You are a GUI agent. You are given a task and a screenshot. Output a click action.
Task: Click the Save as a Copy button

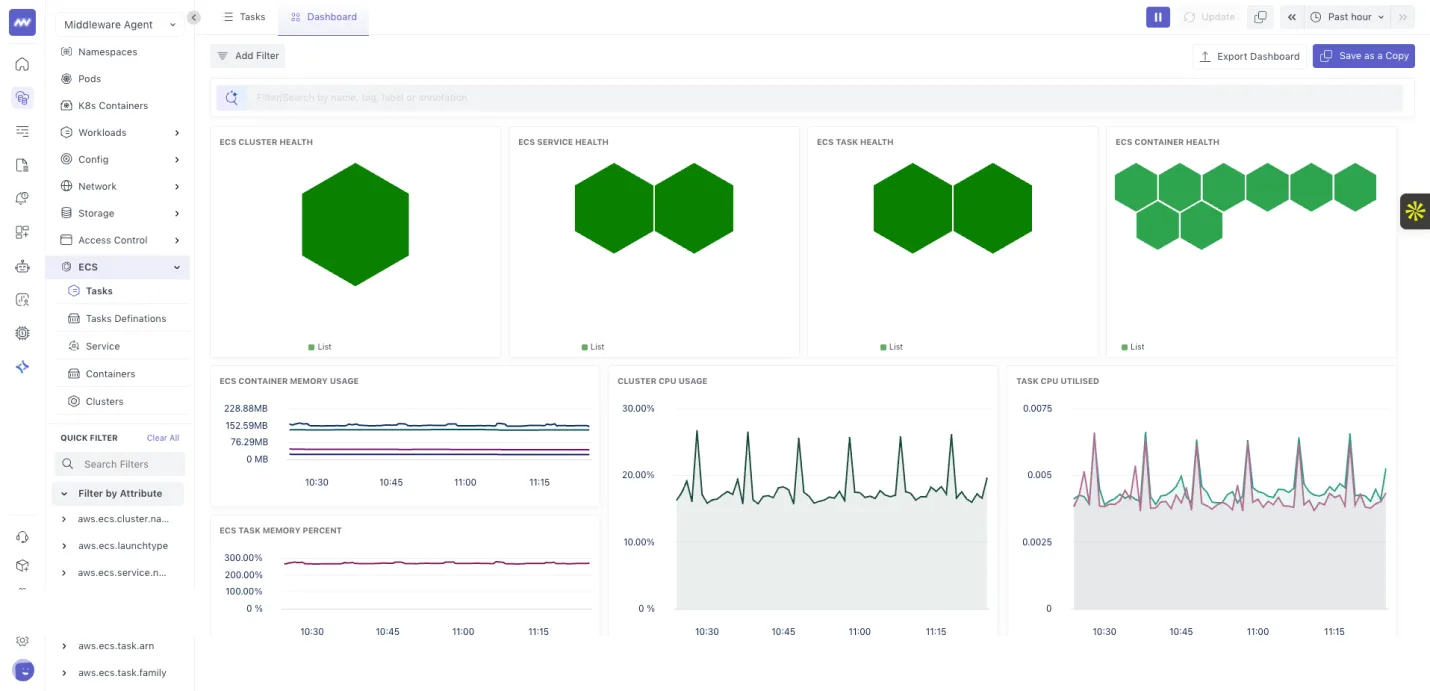pyautogui.click(x=1364, y=56)
